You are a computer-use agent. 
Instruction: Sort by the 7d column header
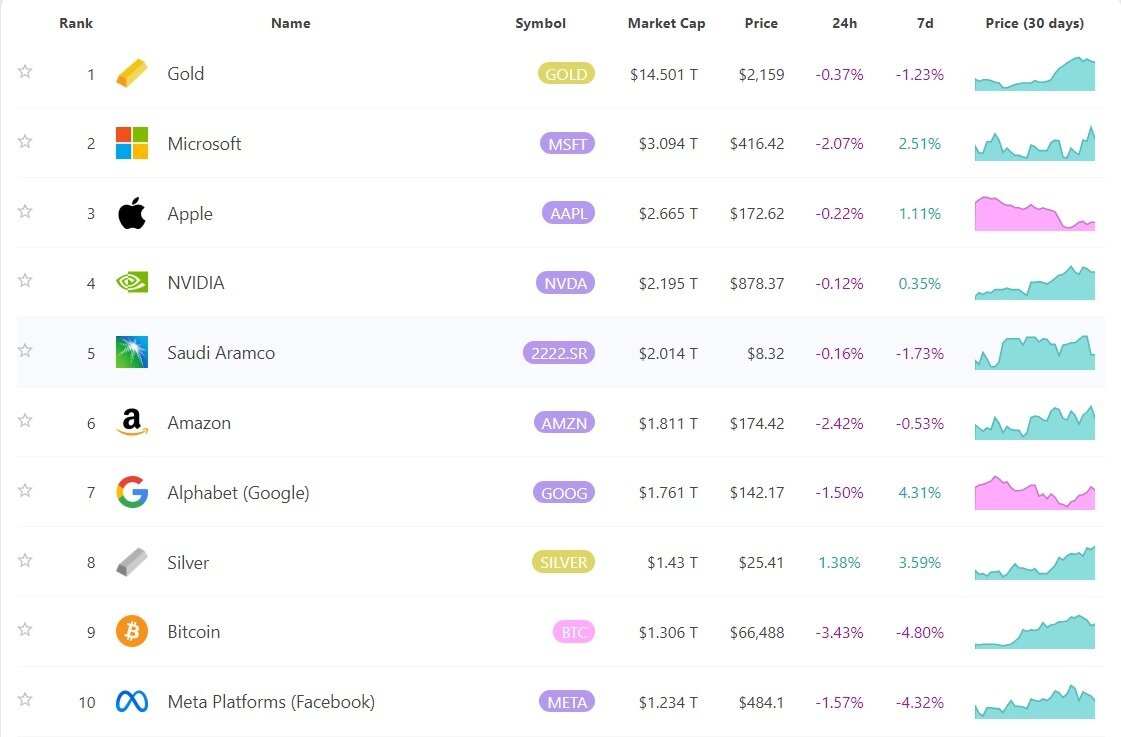pyautogui.click(x=925, y=23)
